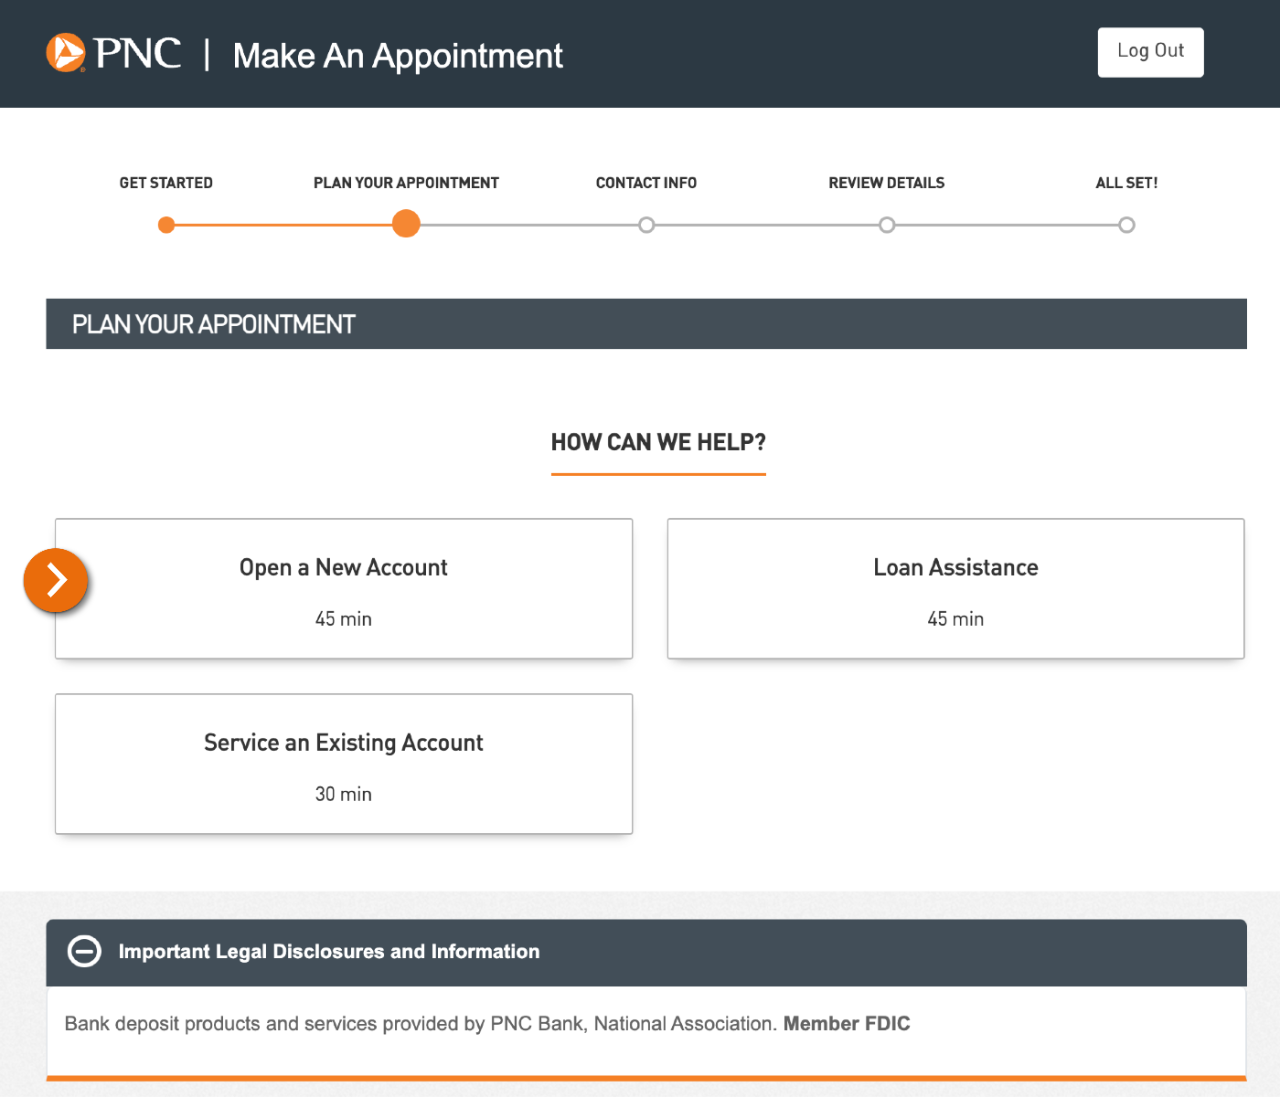Click the All Set progress circle
This screenshot has width=1280, height=1097.
[x=1127, y=224]
